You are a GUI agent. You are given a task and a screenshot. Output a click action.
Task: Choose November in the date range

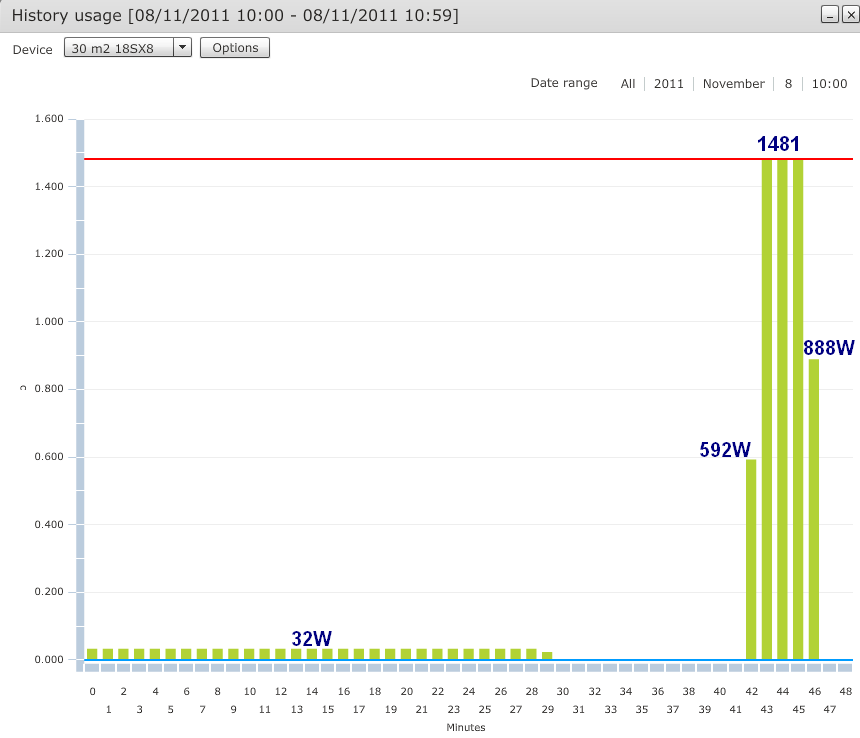(x=733, y=84)
